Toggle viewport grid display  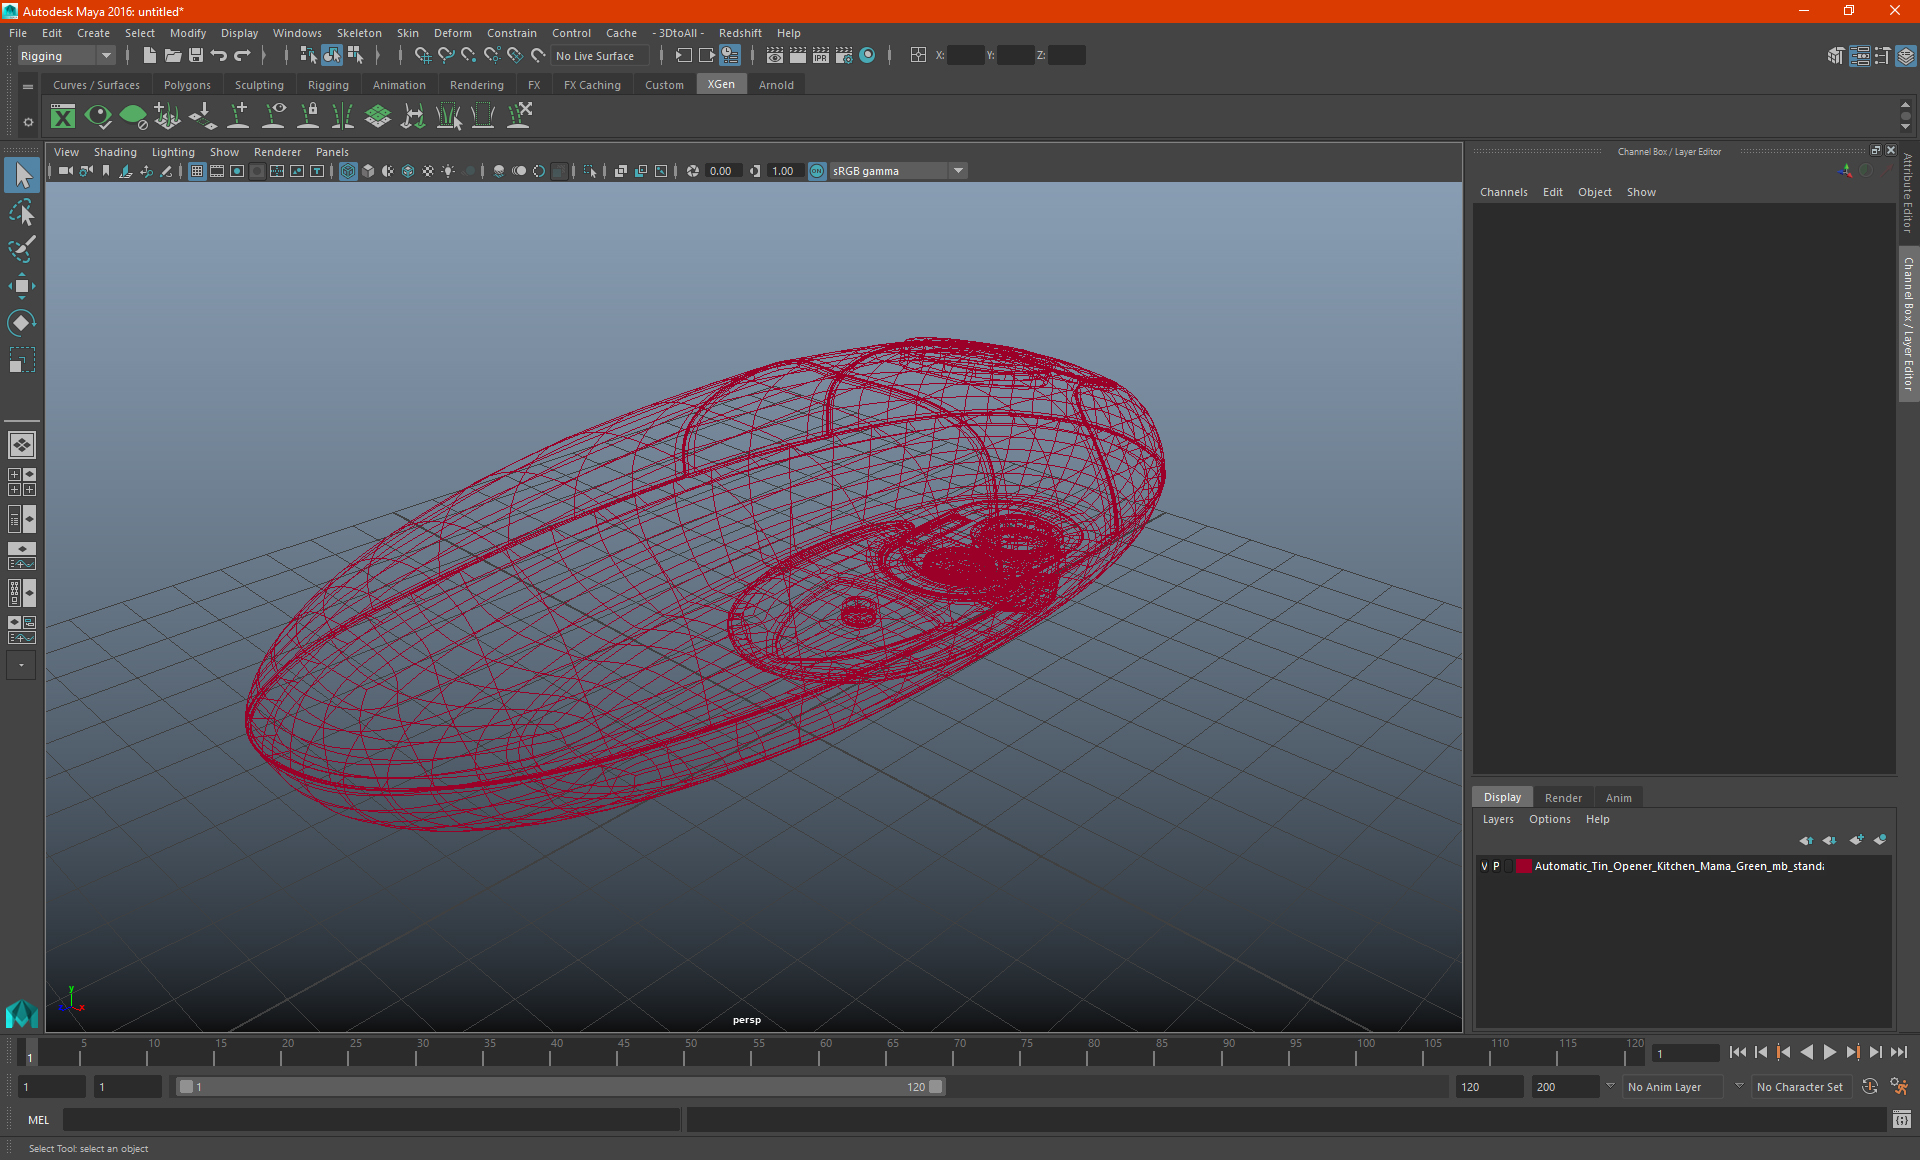pyautogui.click(x=197, y=171)
